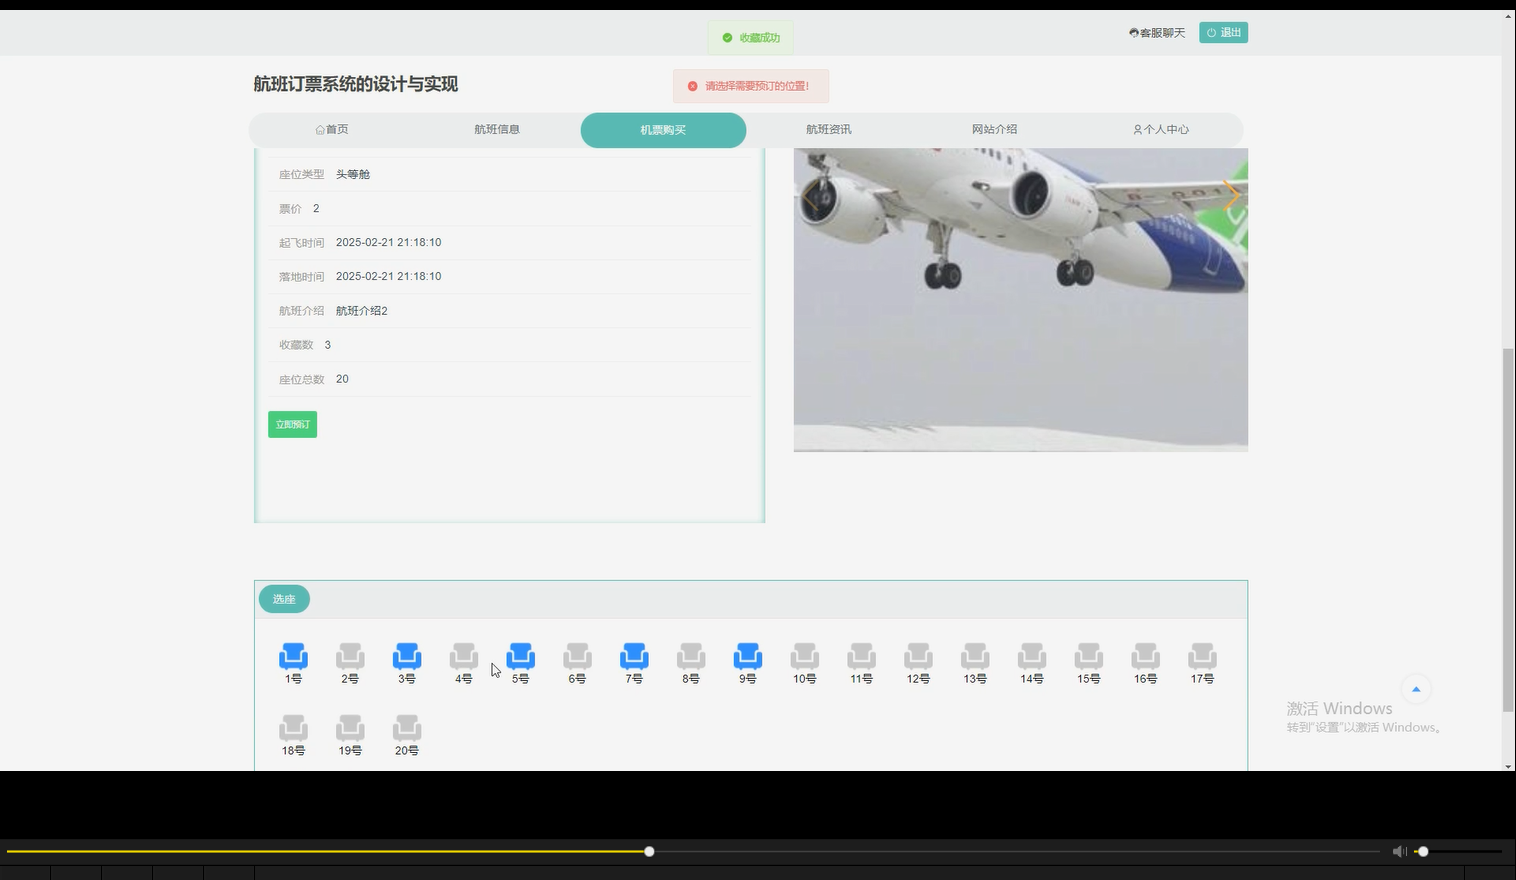Deselect the blue seat 9号

point(747,656)
